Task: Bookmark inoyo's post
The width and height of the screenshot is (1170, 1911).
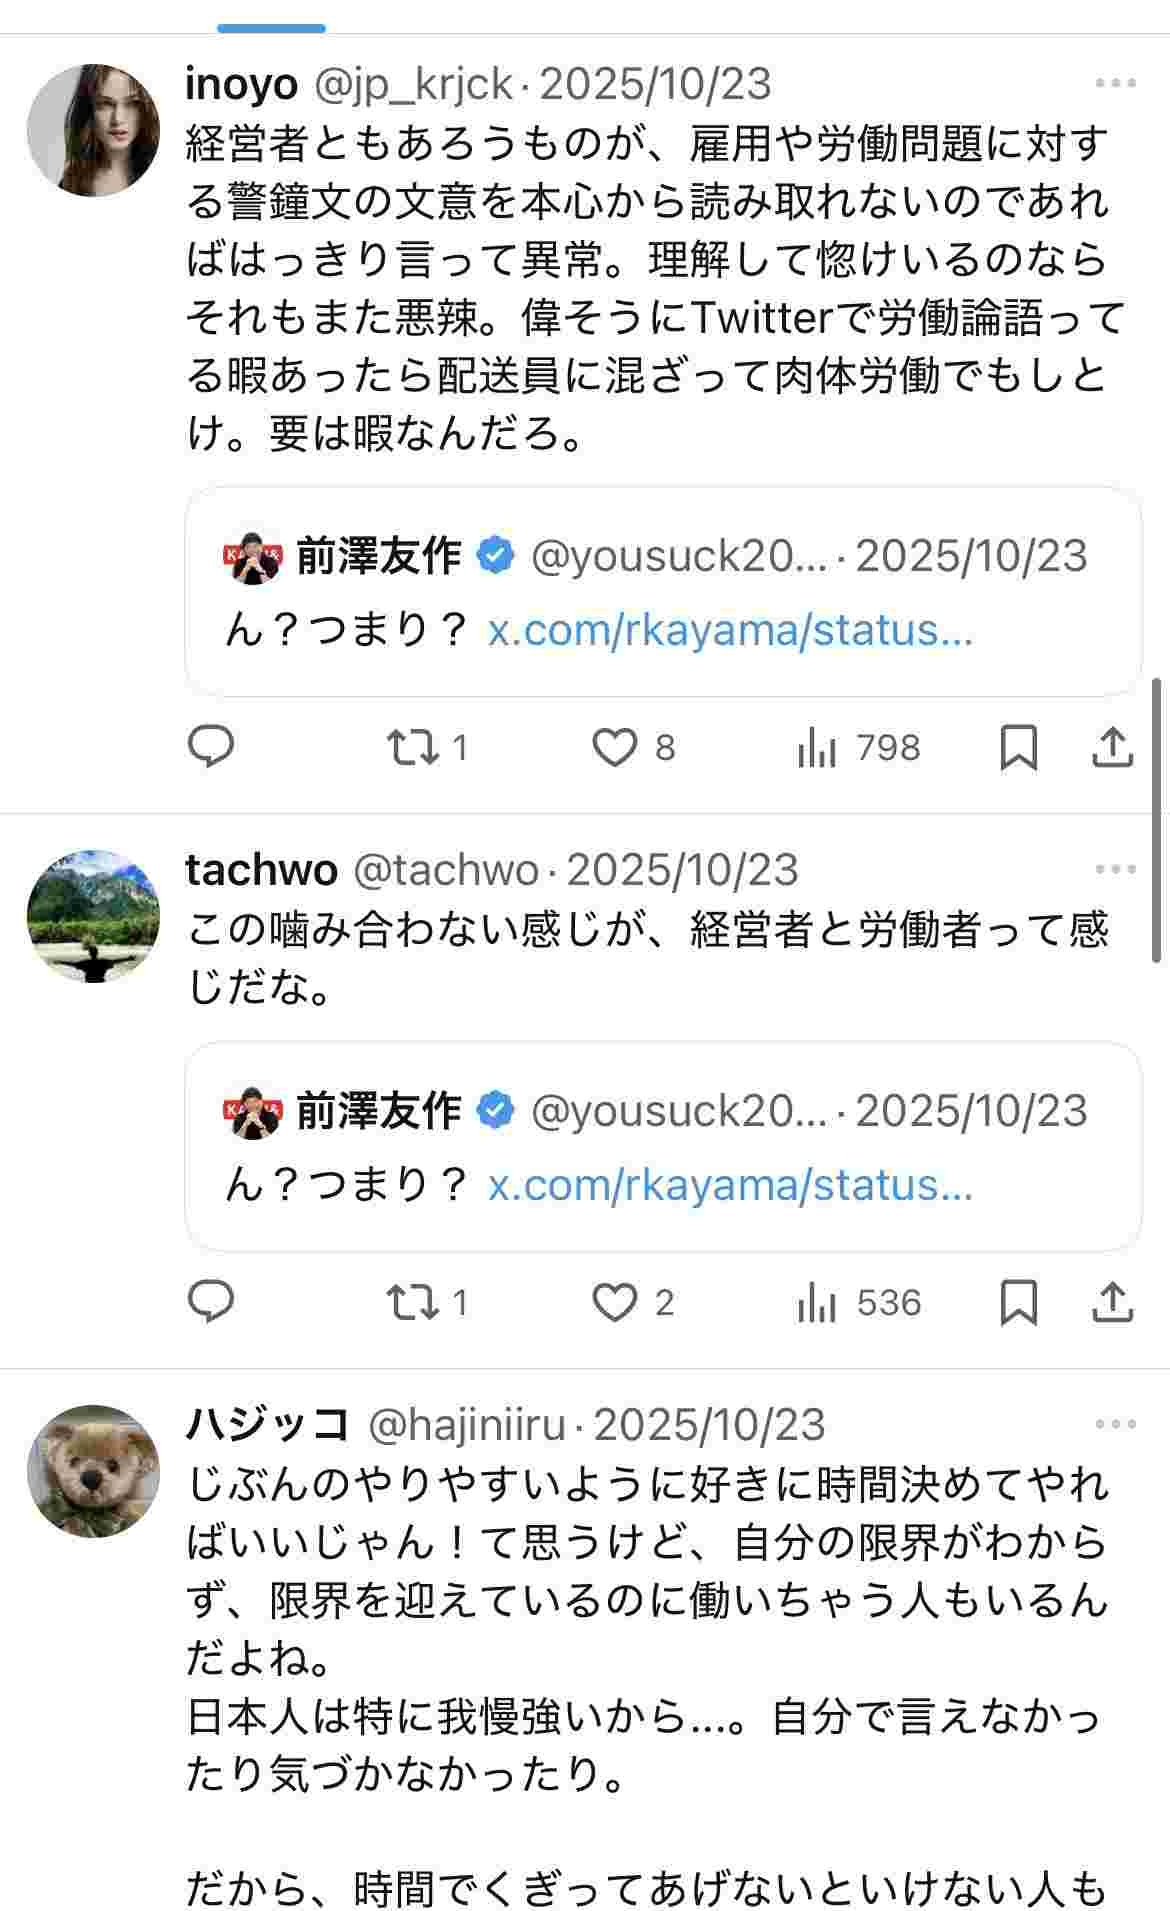Action: 1018,747
